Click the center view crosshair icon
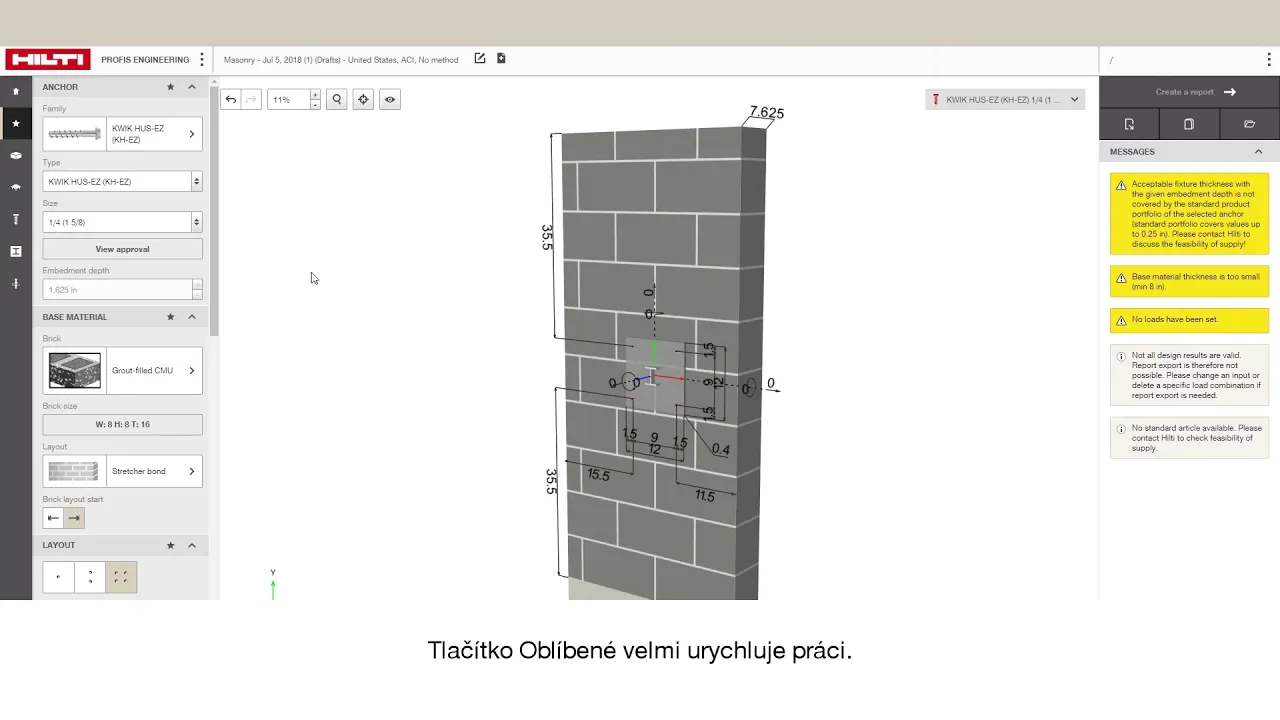The image size is (1280, 720). [x=363, y=100]
